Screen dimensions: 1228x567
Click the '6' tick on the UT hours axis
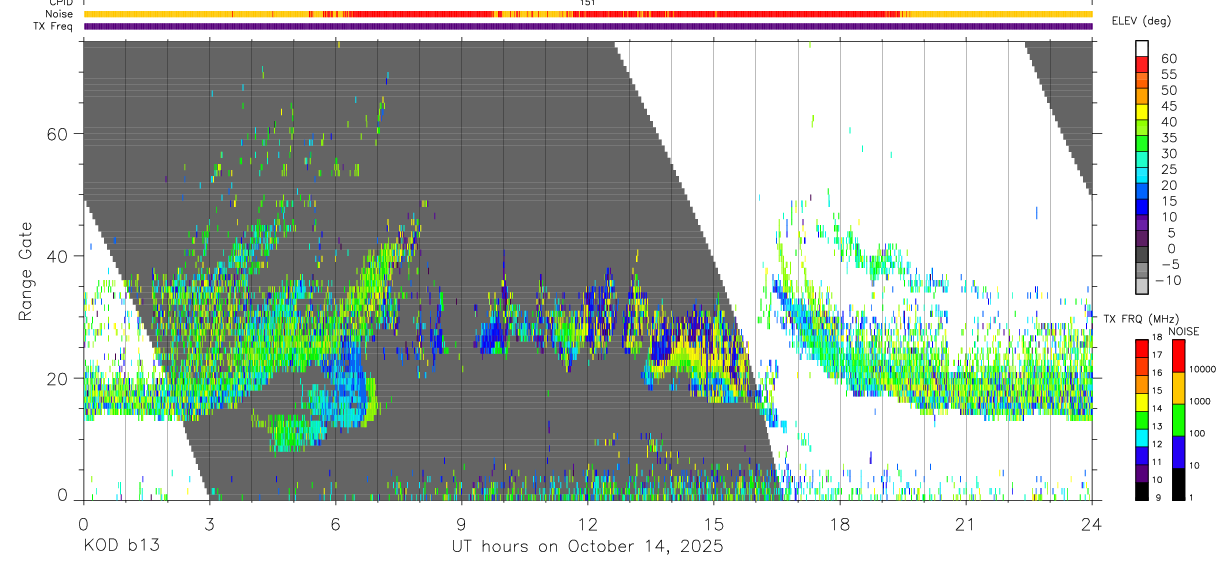tap(335, 523)
